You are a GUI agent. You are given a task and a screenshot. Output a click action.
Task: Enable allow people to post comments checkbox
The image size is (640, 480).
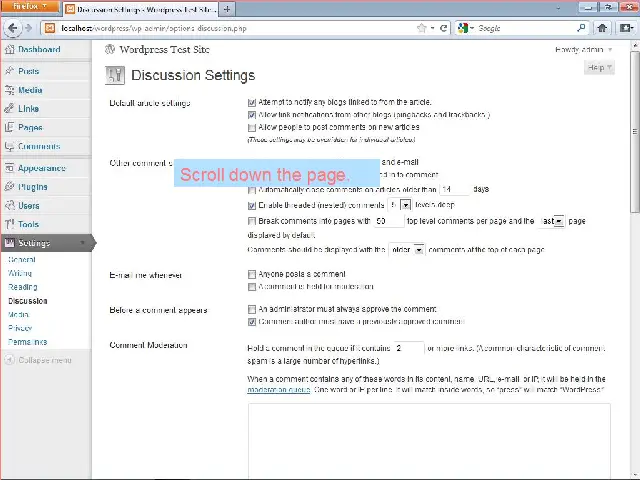(252, 128)
